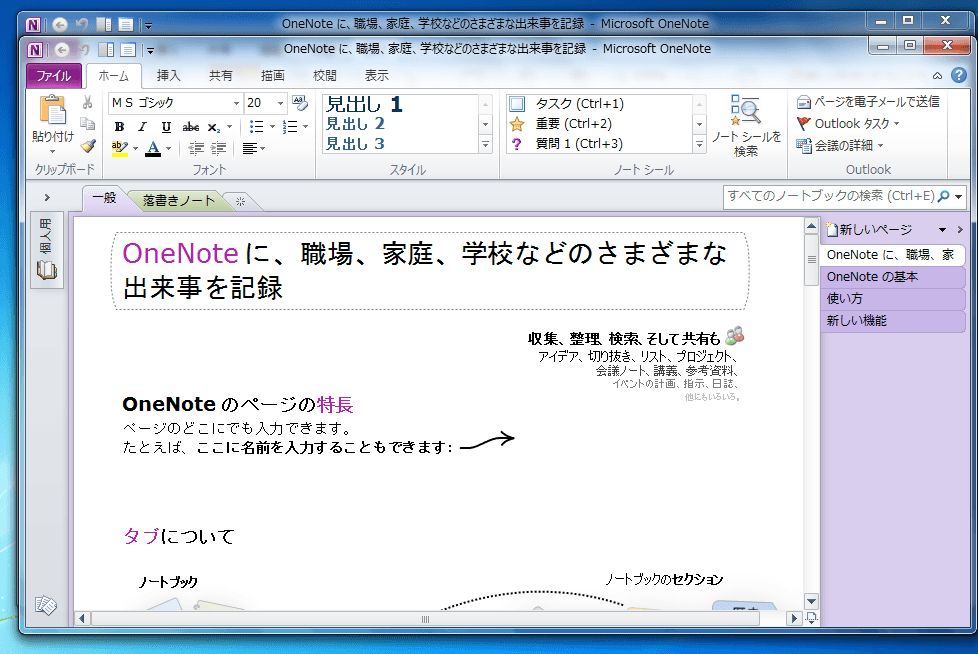Customize the quick access toolbar dropdown

pos(150,50)
